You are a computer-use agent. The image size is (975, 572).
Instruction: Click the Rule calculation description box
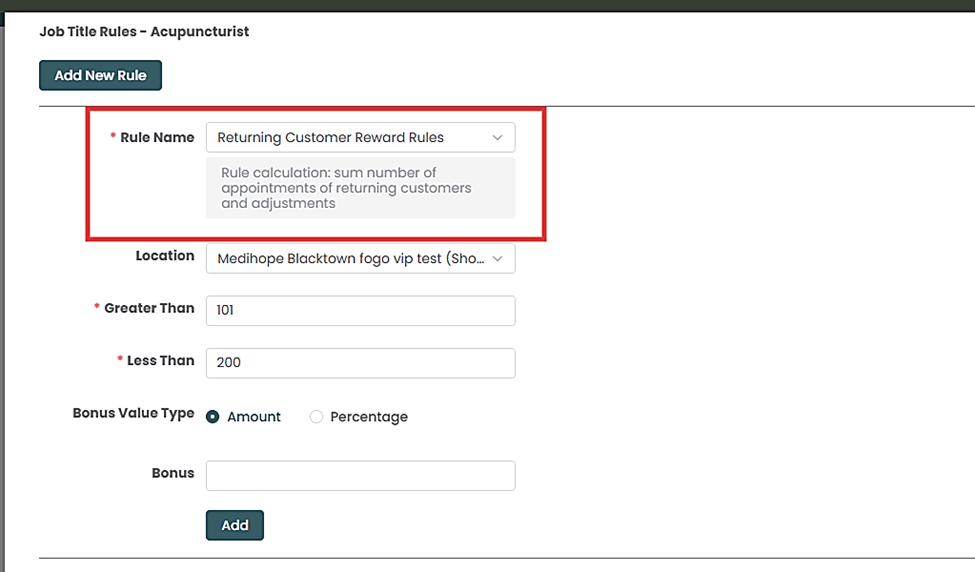pos(360,188)
